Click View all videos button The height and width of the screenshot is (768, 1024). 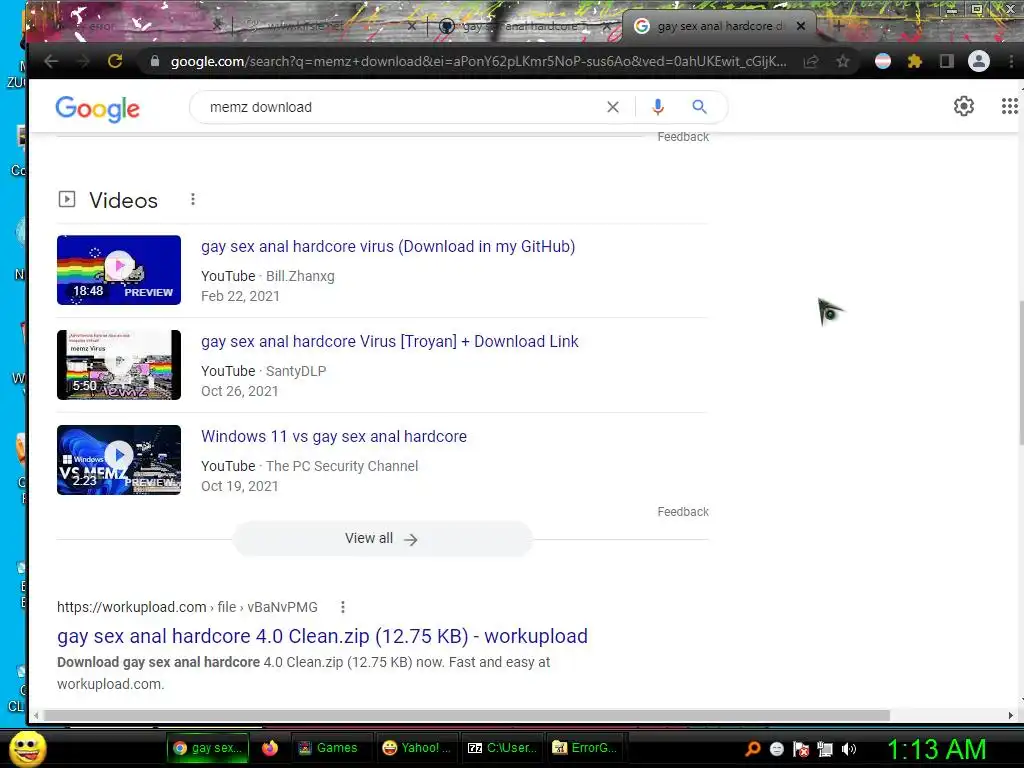coord(383,539)
